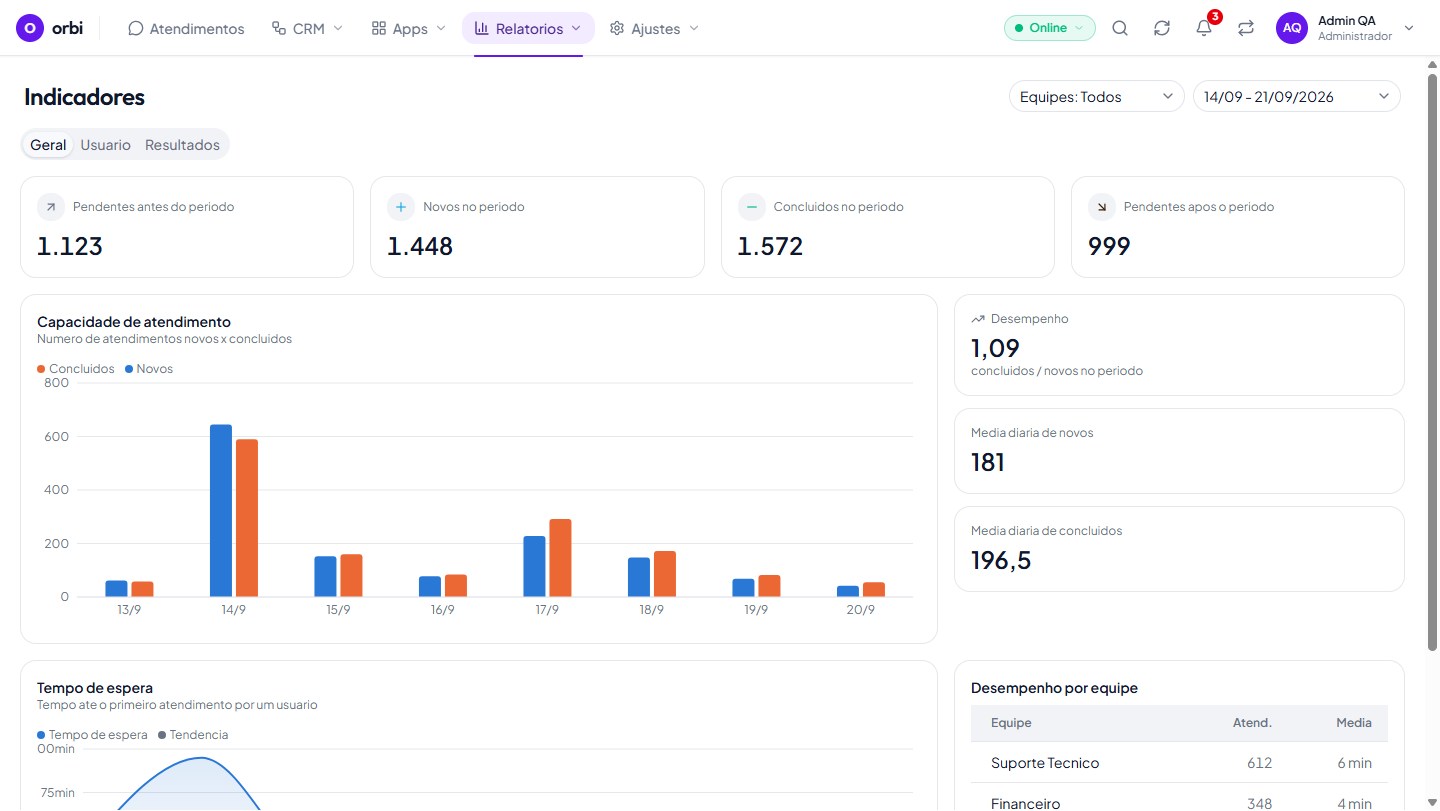Click the refresh circular arrows icon
Screen dimensions: 1440x811
(x=1162, y=28)
